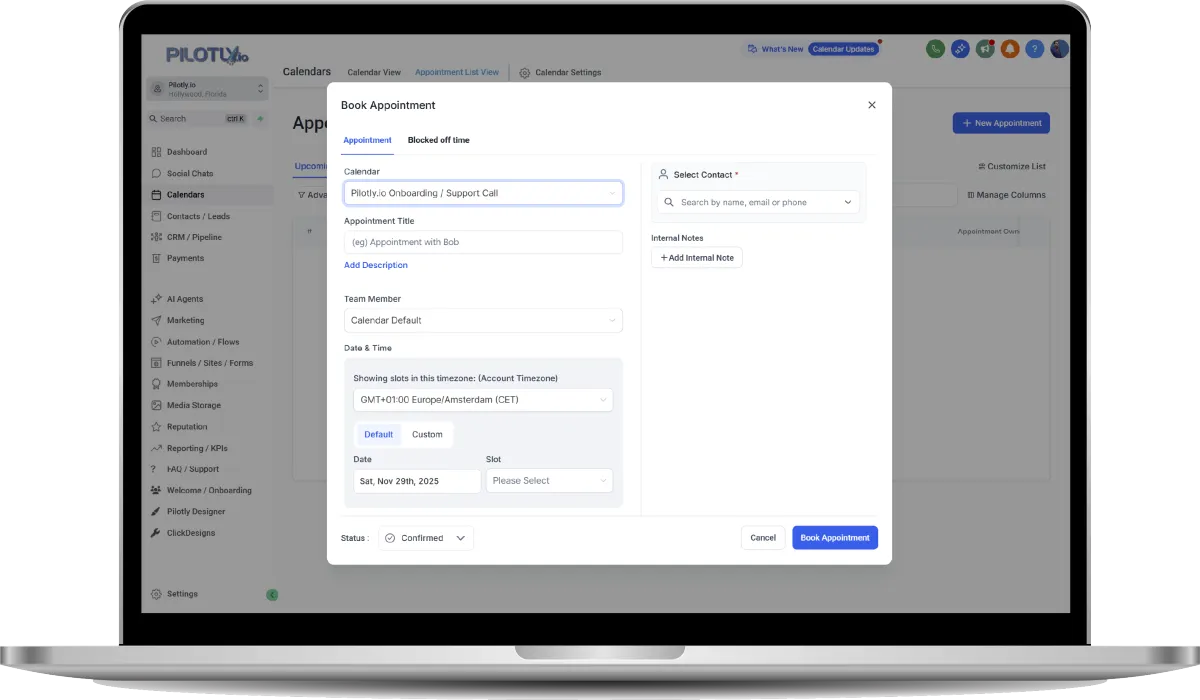Viewport: 1200px width, 700px height.
Task: Click the Reputation star icon
Action: (x=156, y=427)
